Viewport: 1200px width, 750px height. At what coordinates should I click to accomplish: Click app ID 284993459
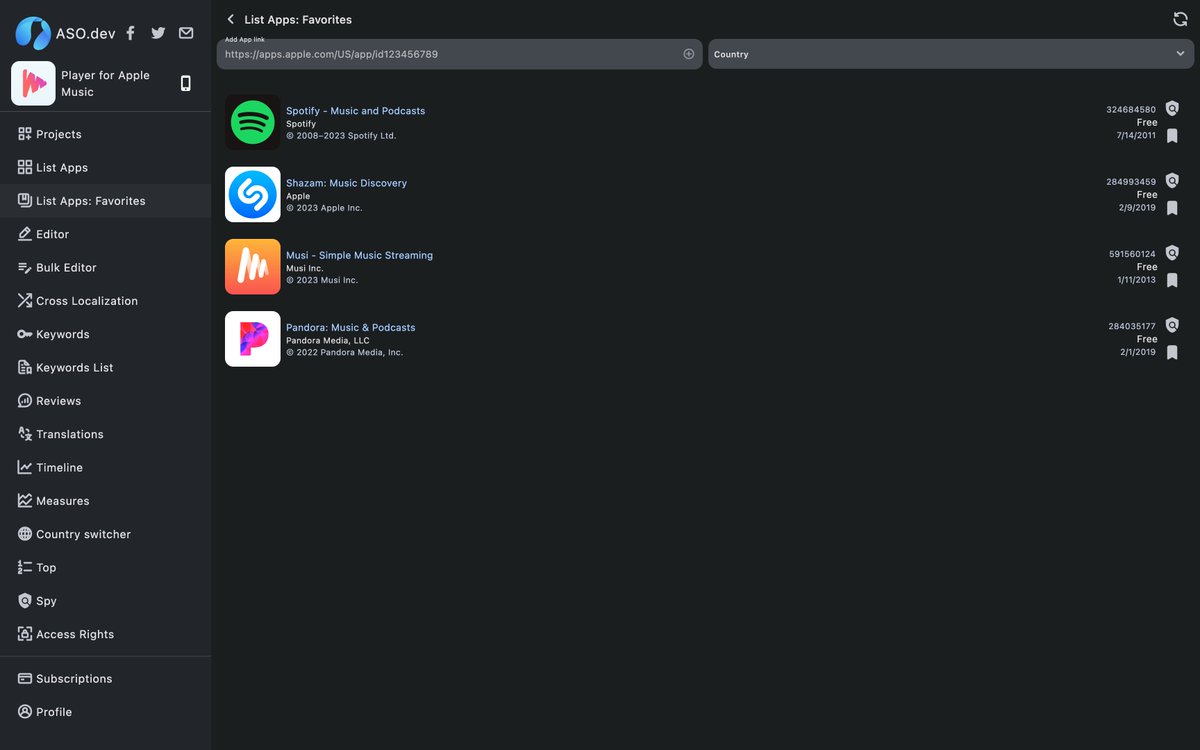tap(1131, 182)
